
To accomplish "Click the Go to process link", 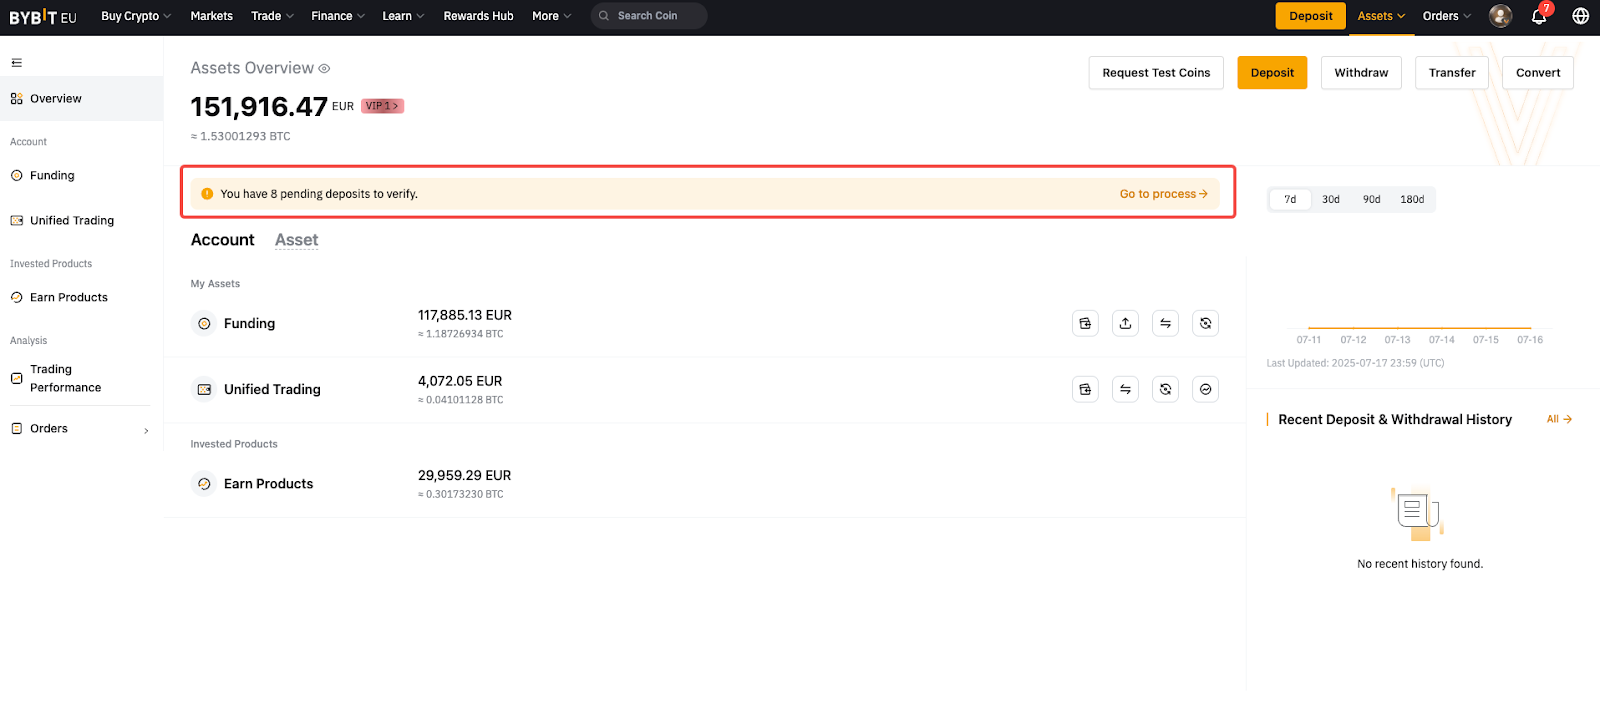I will tap(1163, 194).
